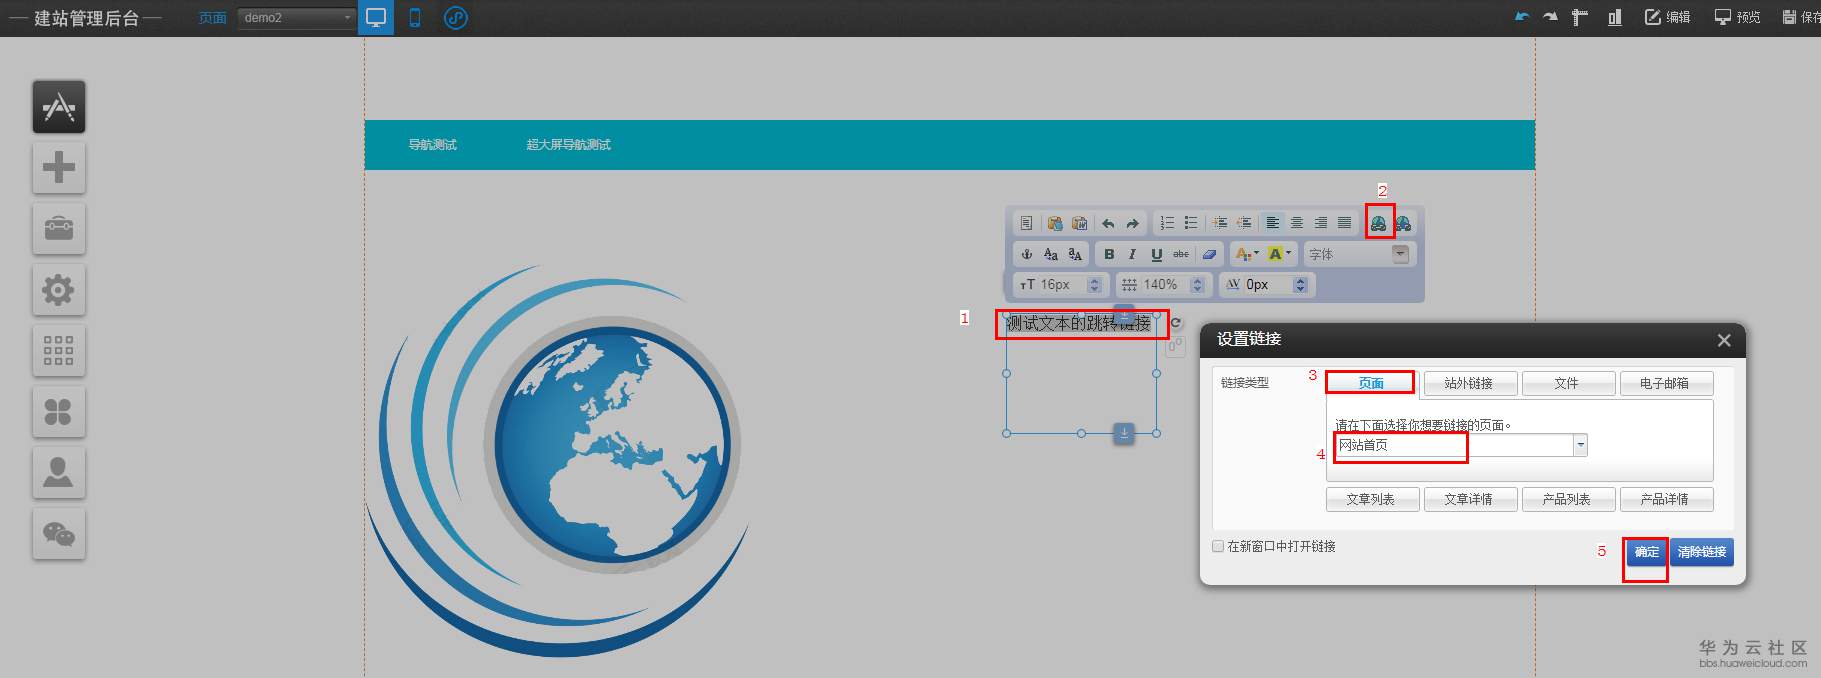This screenshot has height=678, width=1821.
Task: Toggle underline formatting
Action: (x=1157, y=254)
